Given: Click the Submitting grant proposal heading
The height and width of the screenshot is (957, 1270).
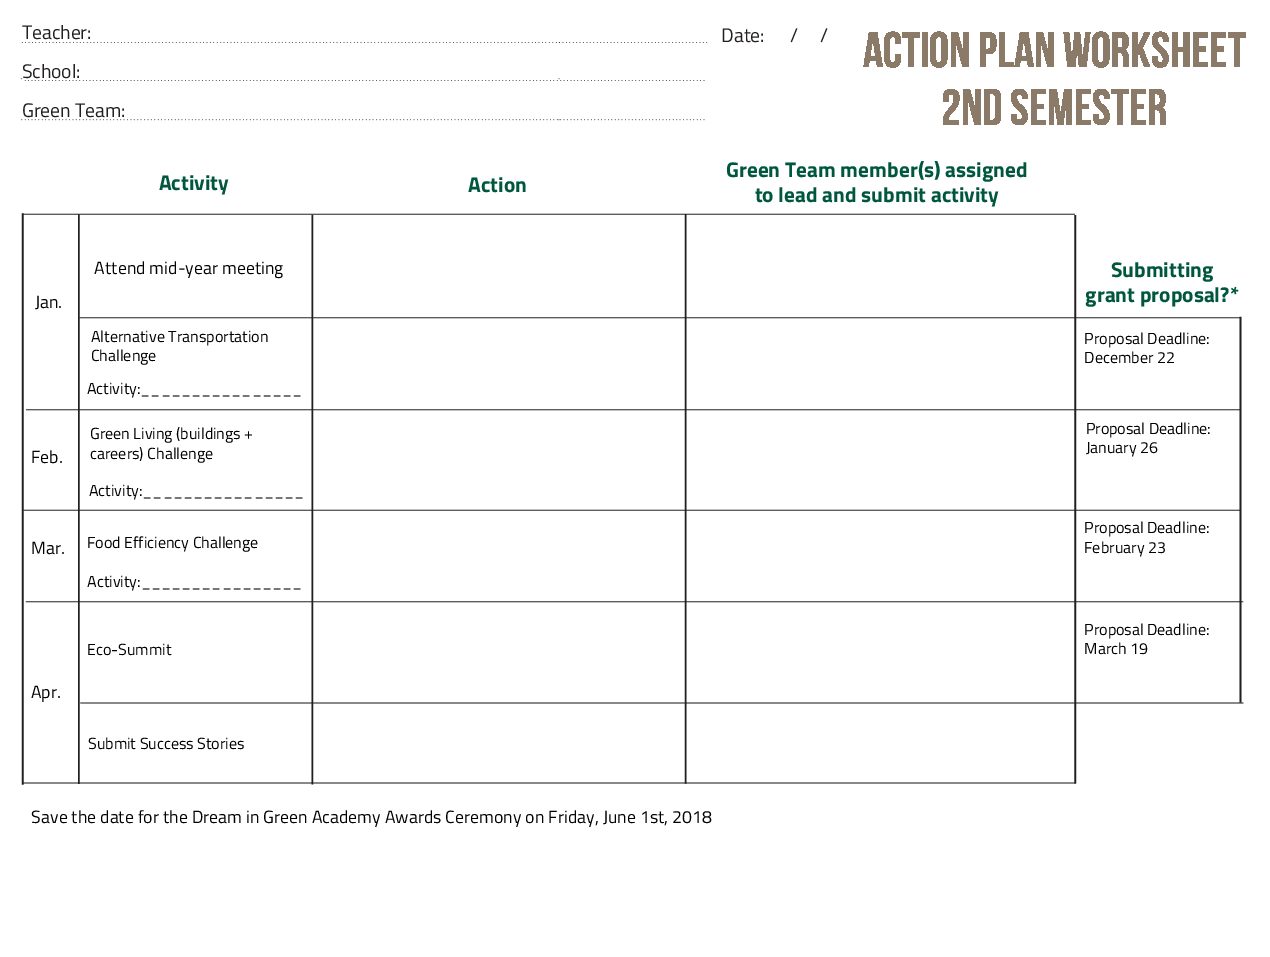Looking at the screenshot, I should pyautogui.click(x=1161, y=283).
